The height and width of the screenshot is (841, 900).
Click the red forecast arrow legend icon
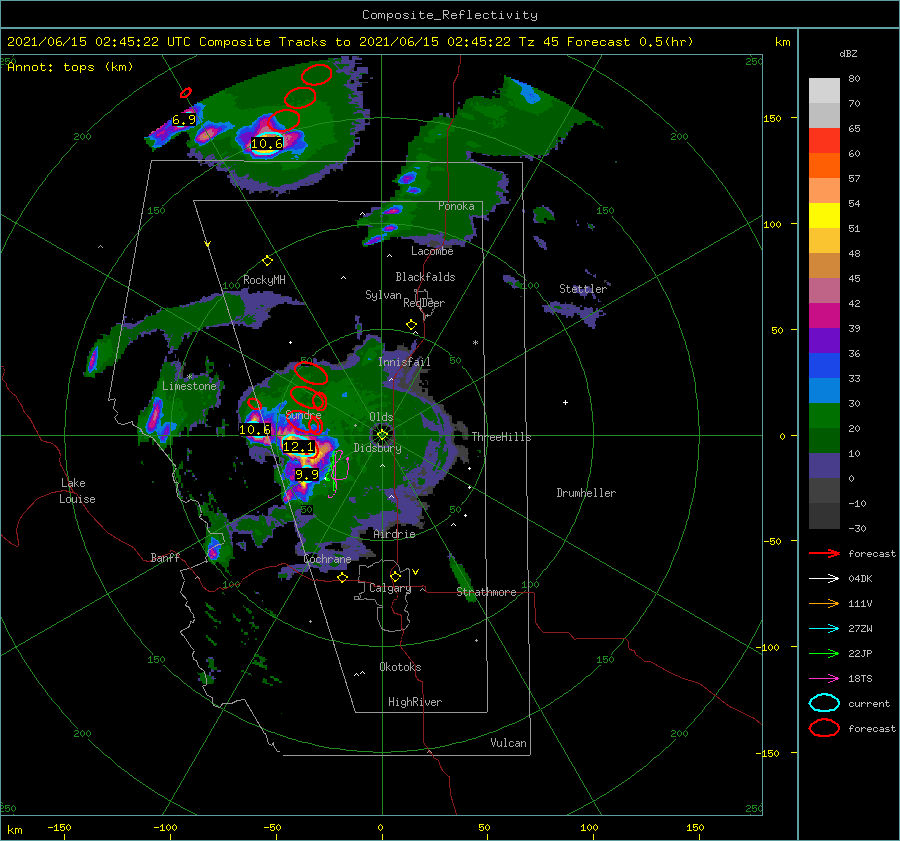coord(824,553)
